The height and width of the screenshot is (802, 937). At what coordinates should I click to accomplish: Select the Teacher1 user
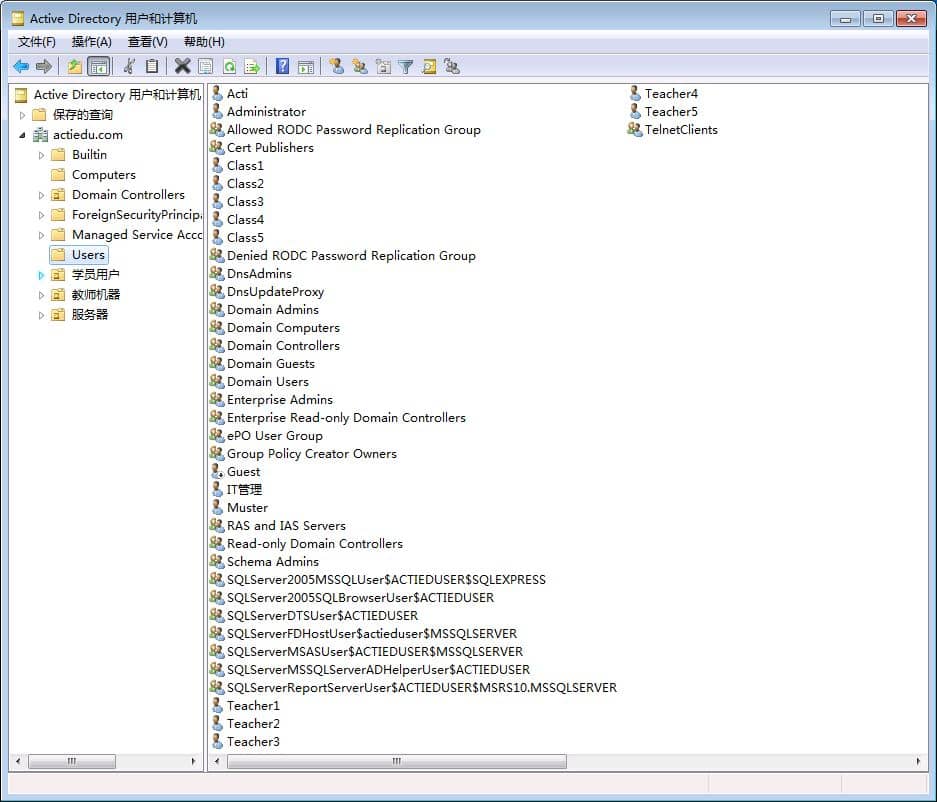pyautogui.click(x=253, y=705)
